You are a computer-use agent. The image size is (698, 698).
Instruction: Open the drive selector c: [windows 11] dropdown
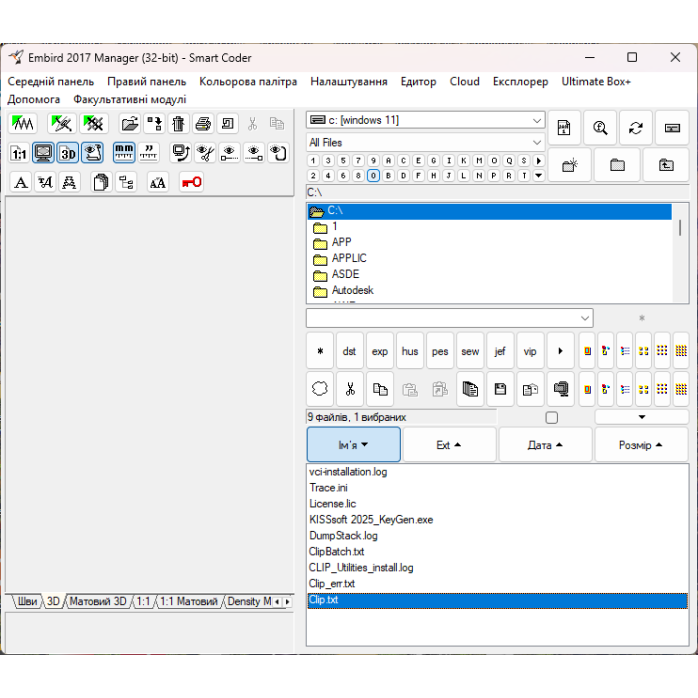click(426, 120)
